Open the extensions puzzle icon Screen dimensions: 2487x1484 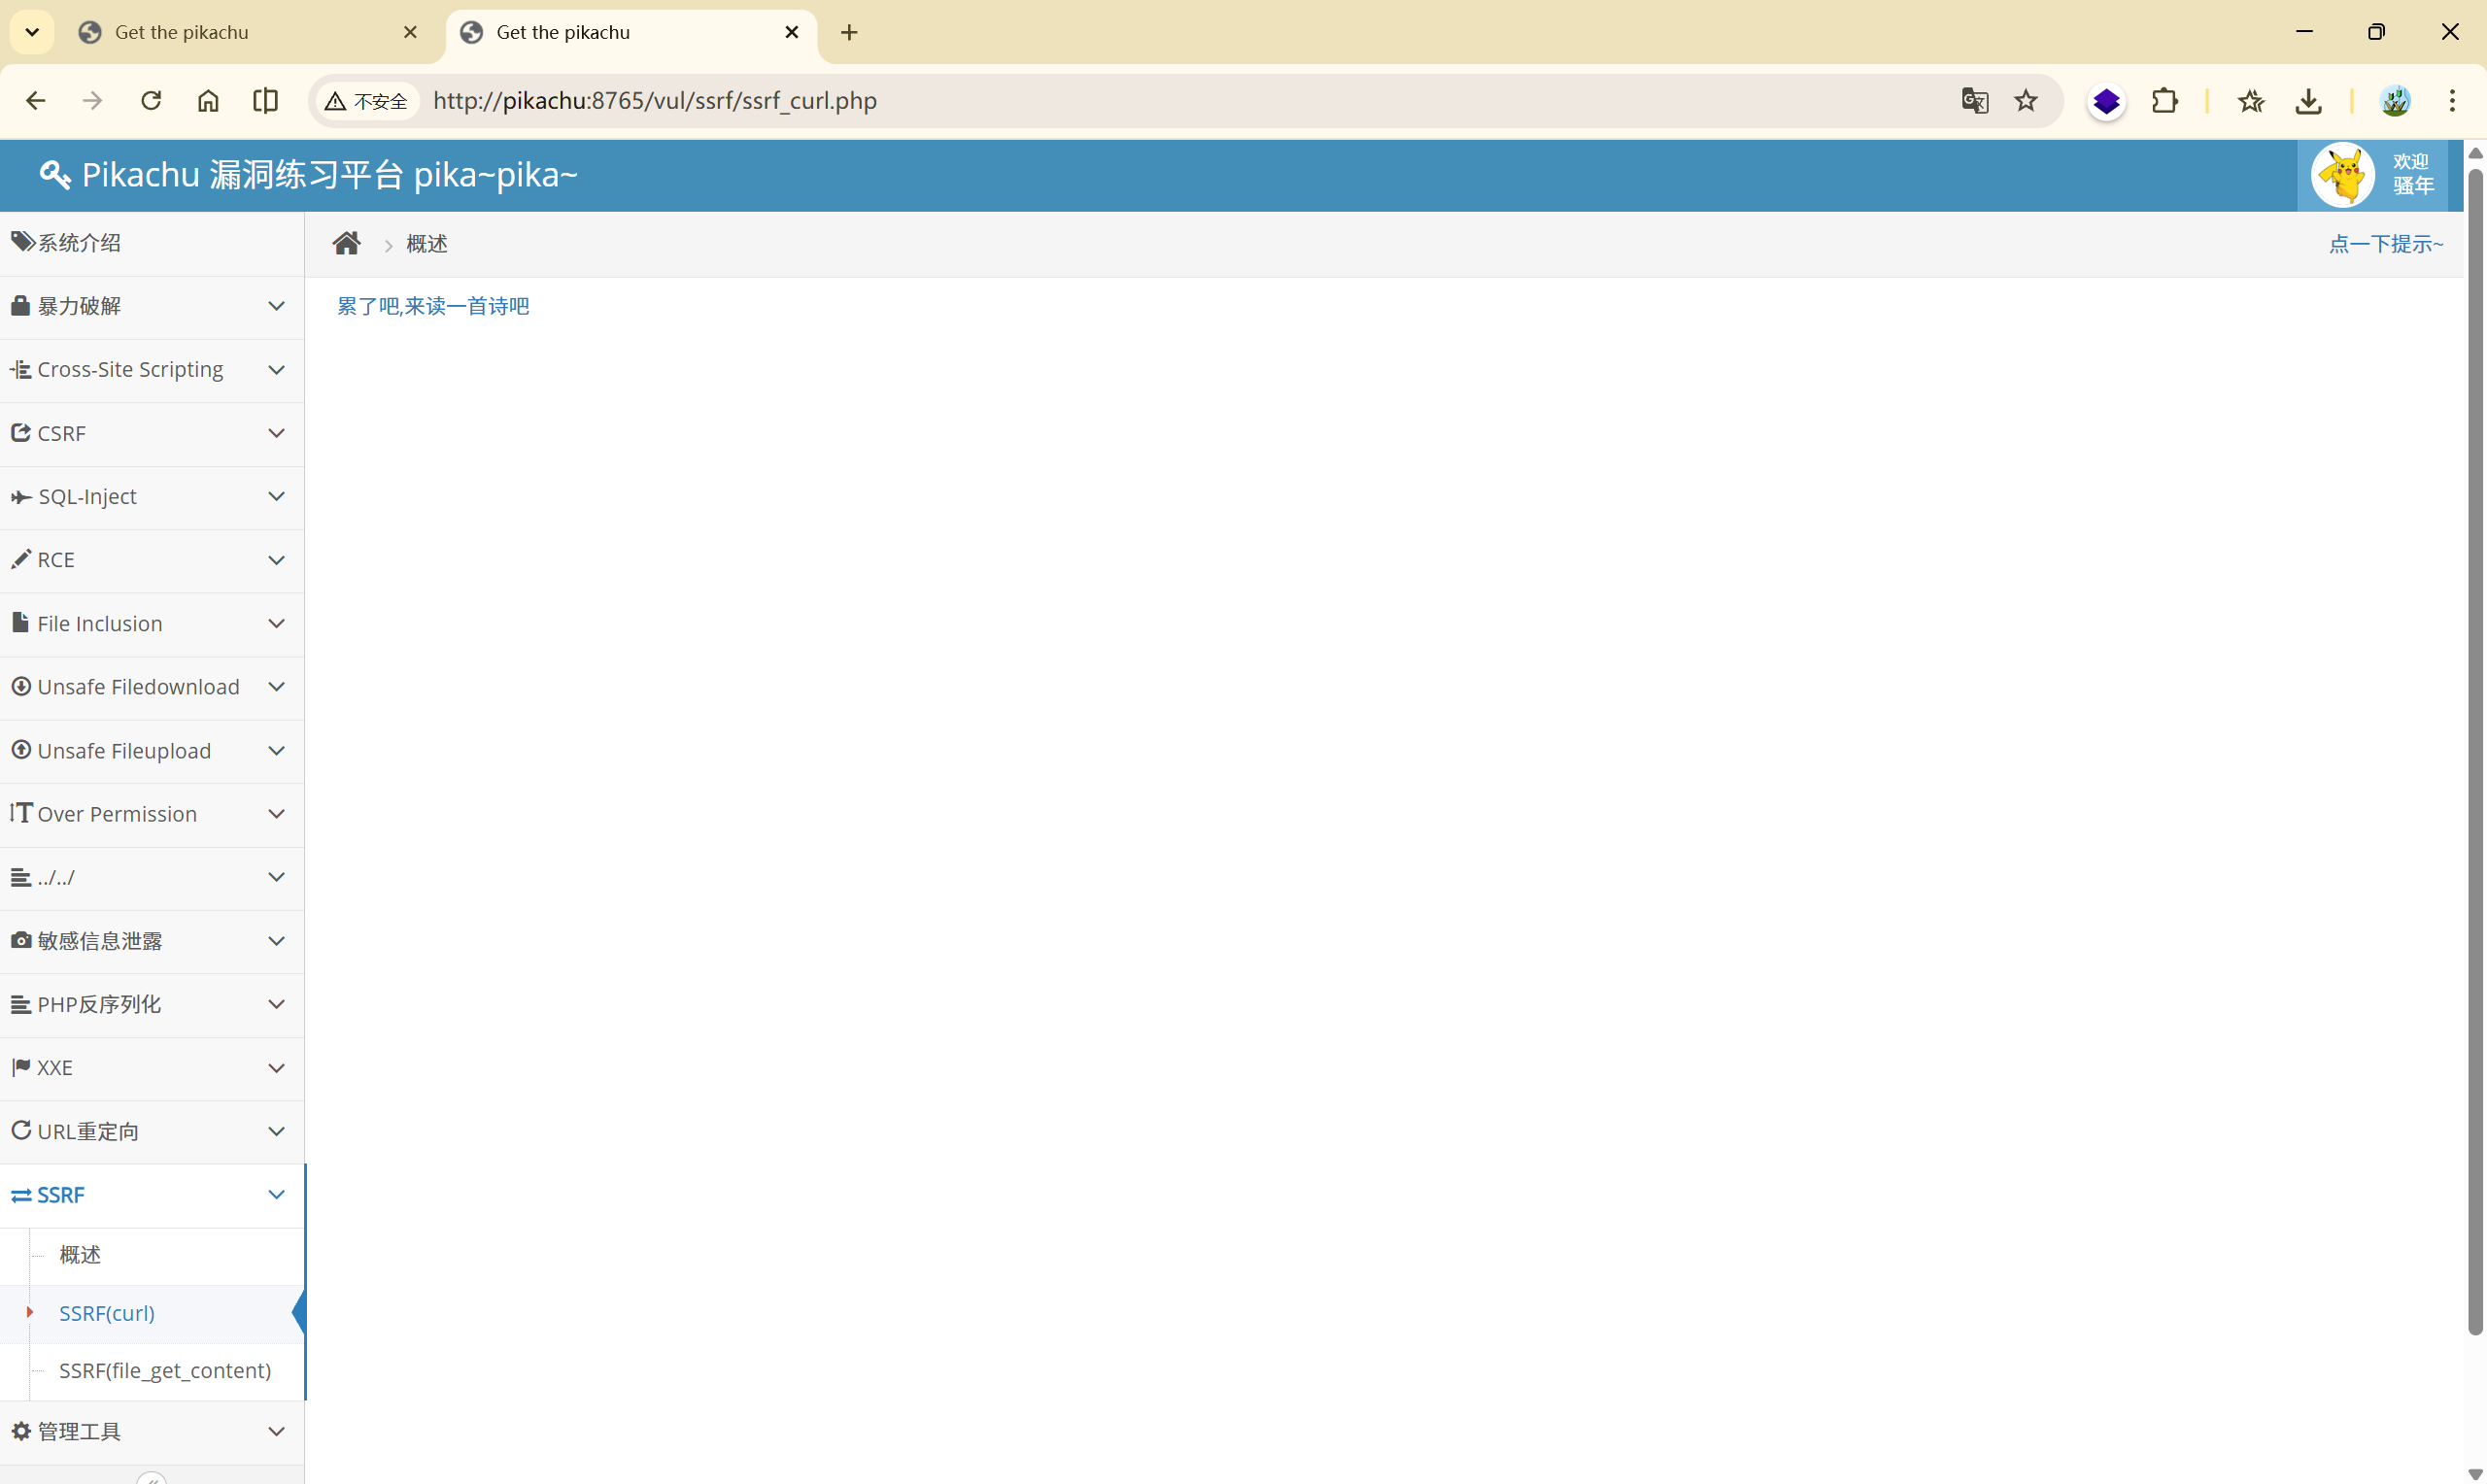(x=2164, y=100)
